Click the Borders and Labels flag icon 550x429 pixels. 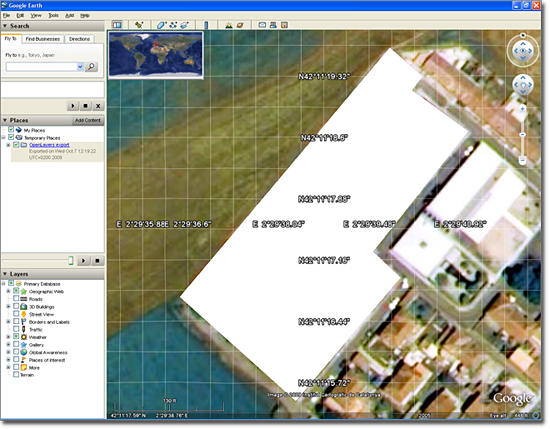(x=24, y=322)
